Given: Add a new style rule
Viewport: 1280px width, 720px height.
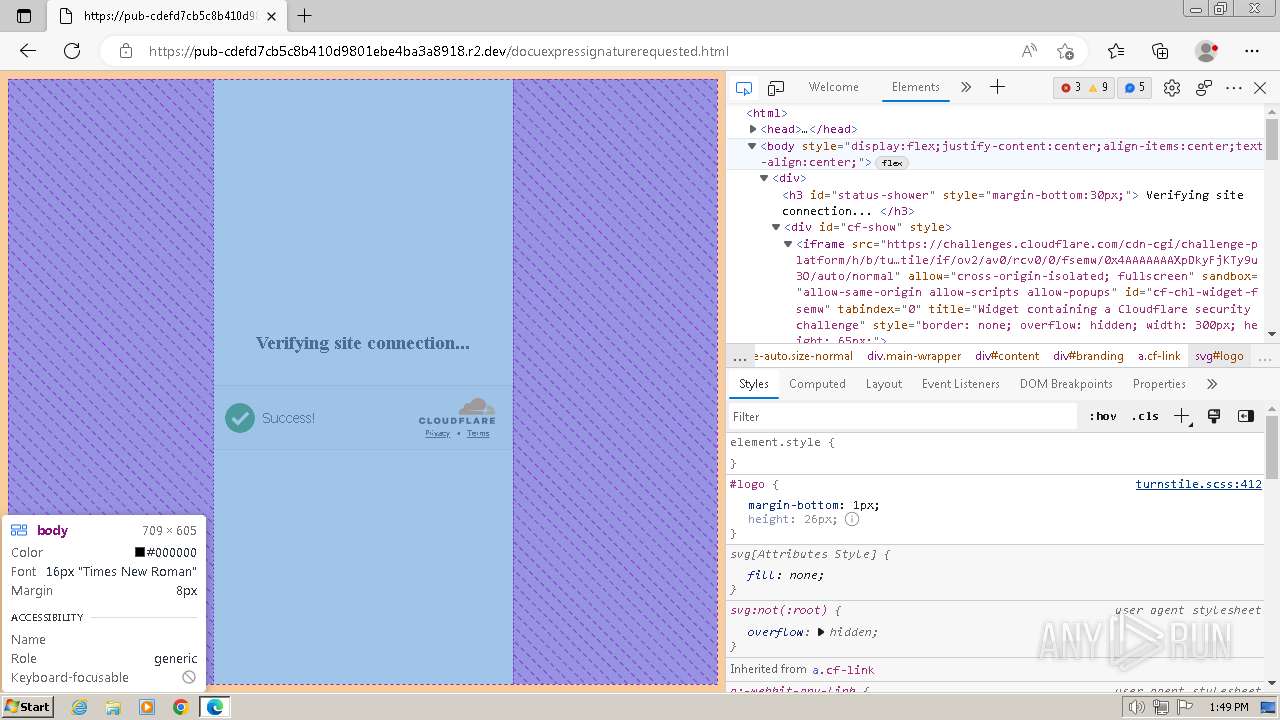Looking at the screenshot, I should point(1182,417).
